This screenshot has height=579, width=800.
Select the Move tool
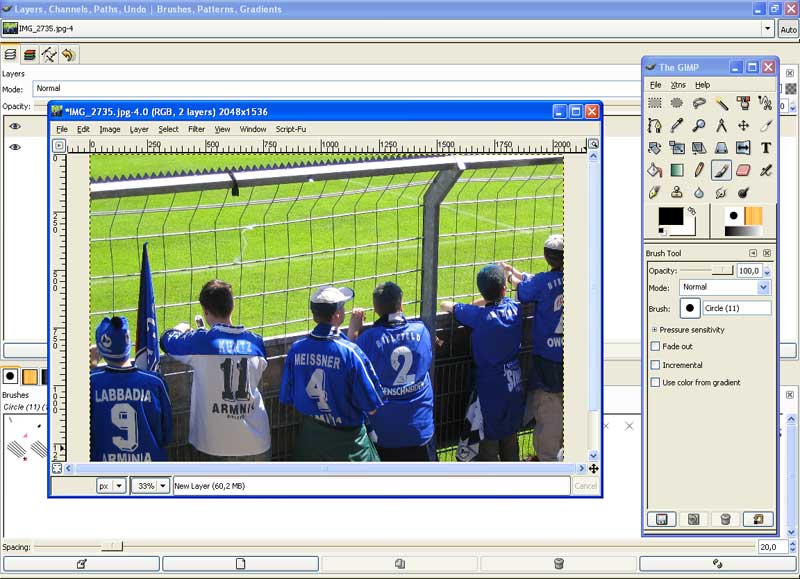[743, 125]
